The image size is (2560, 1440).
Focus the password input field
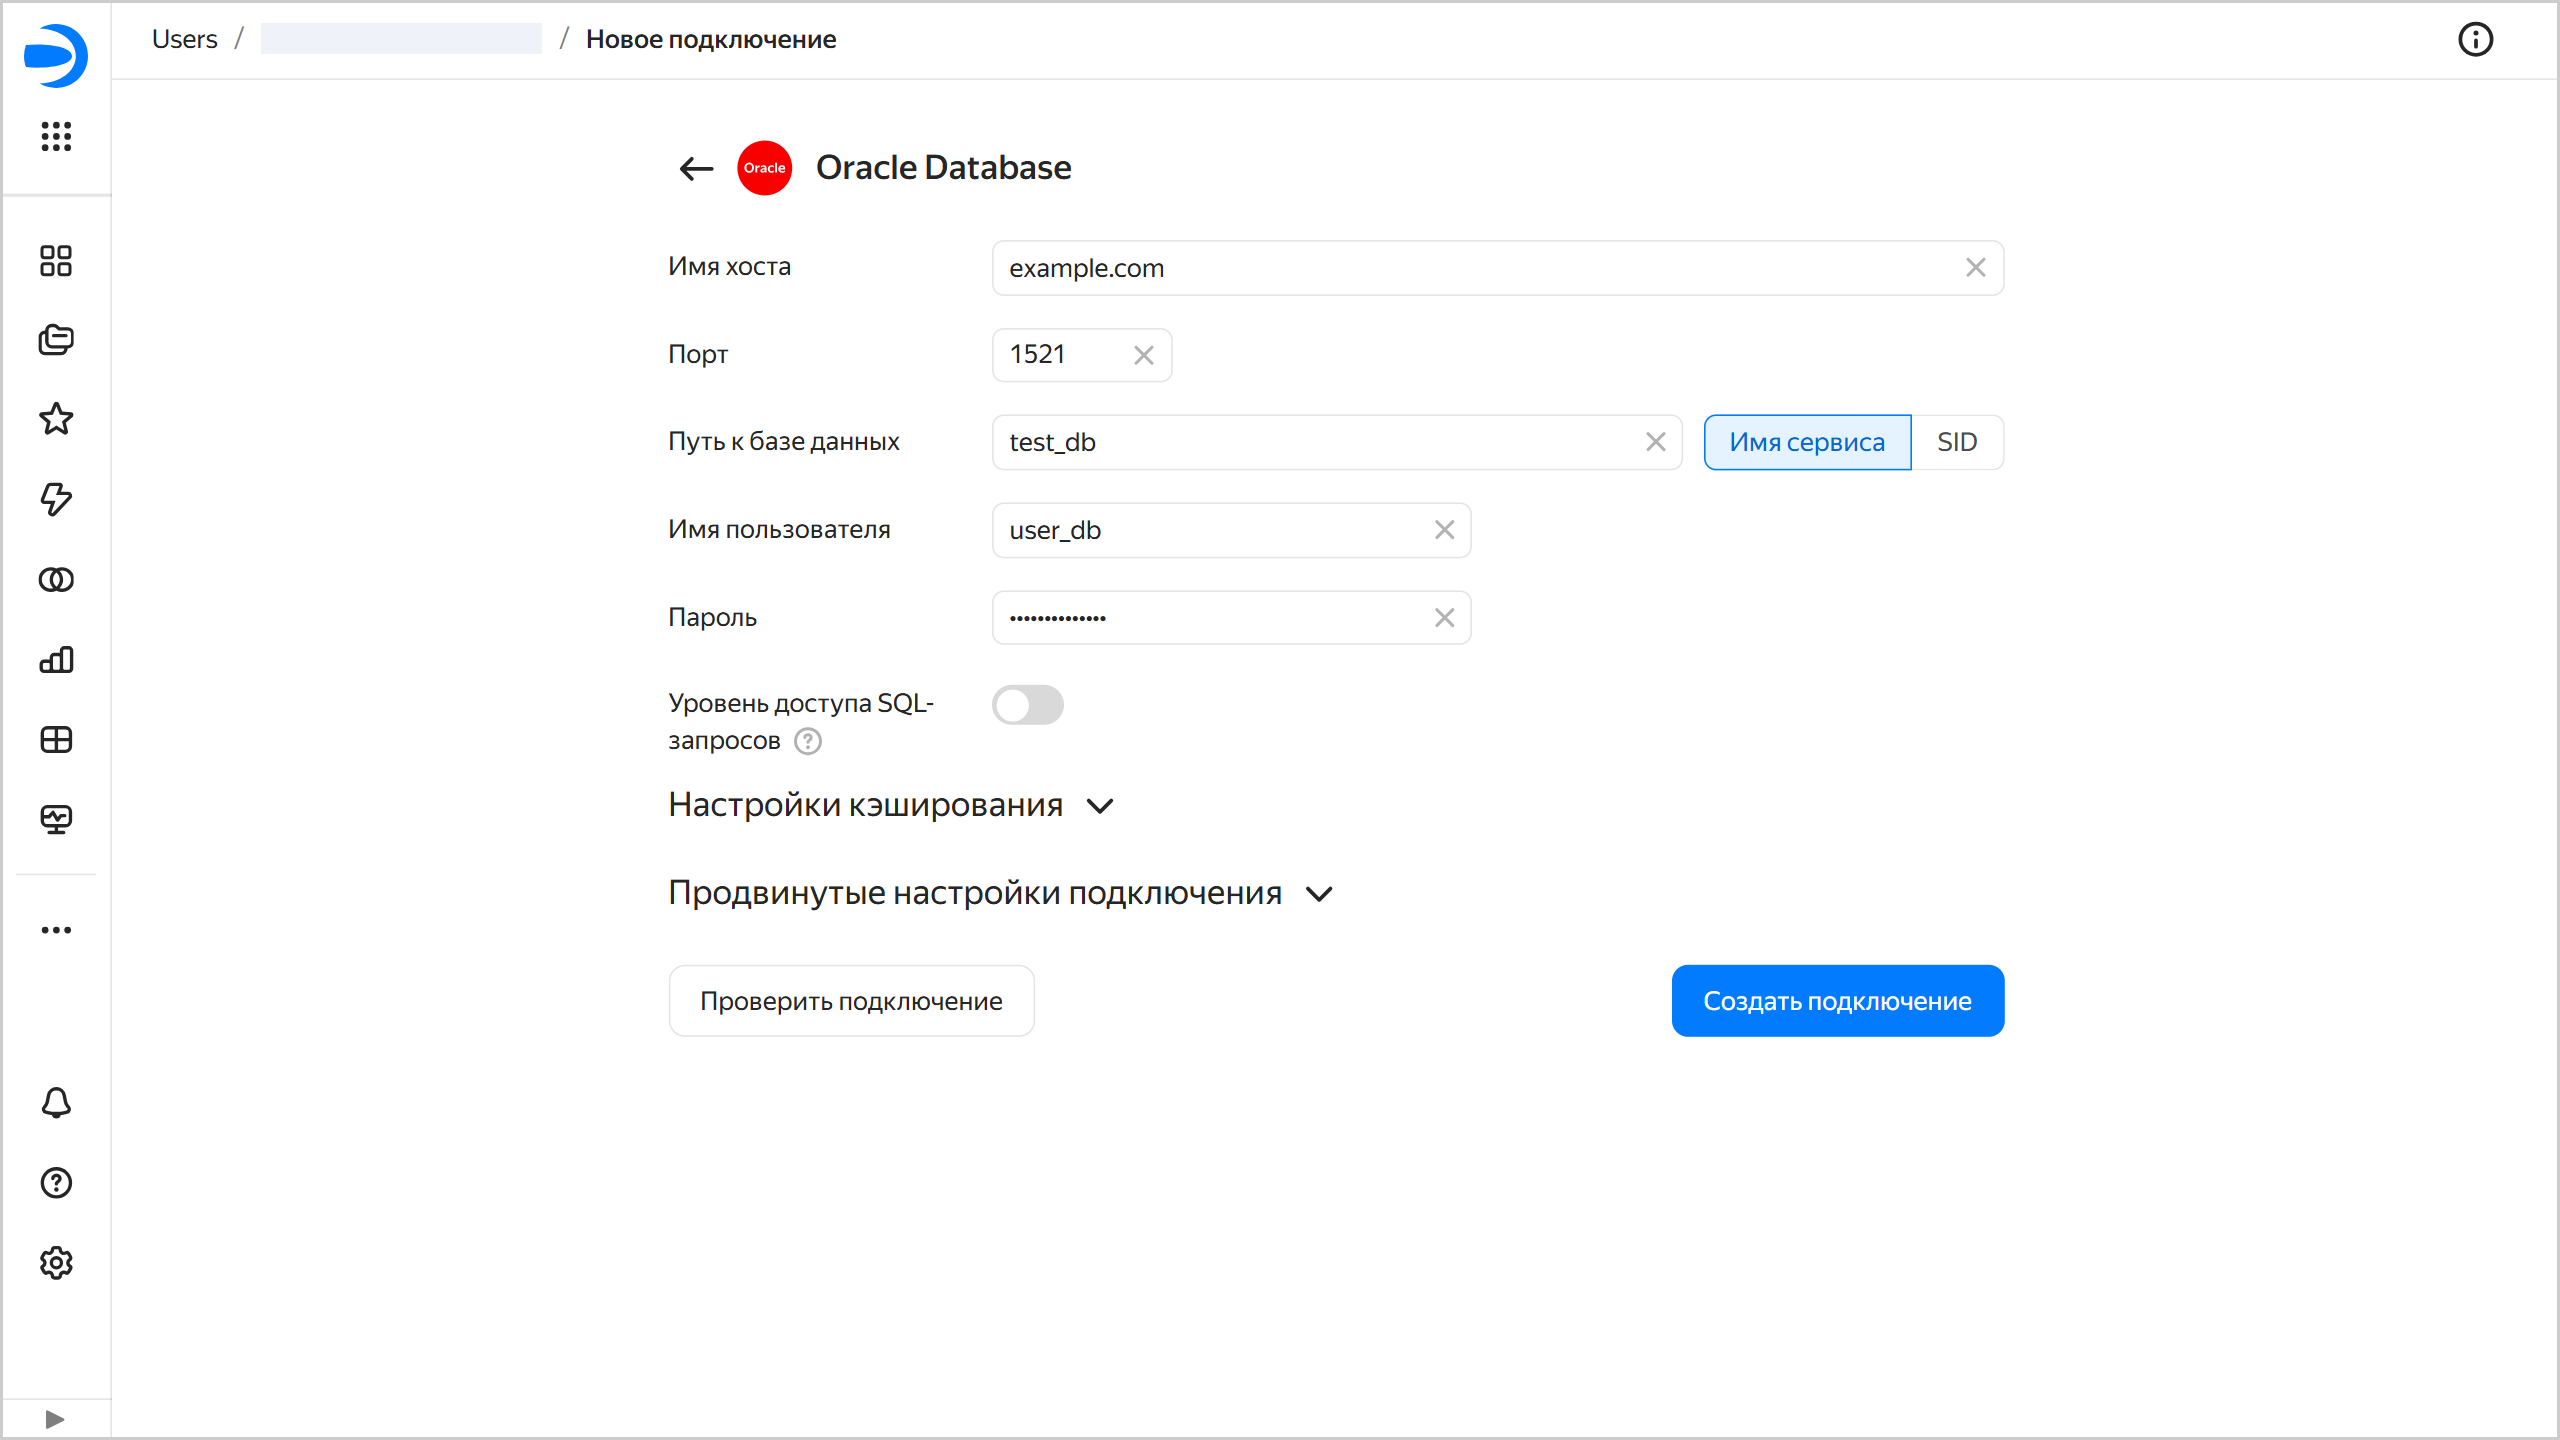tap(1232, 618)
